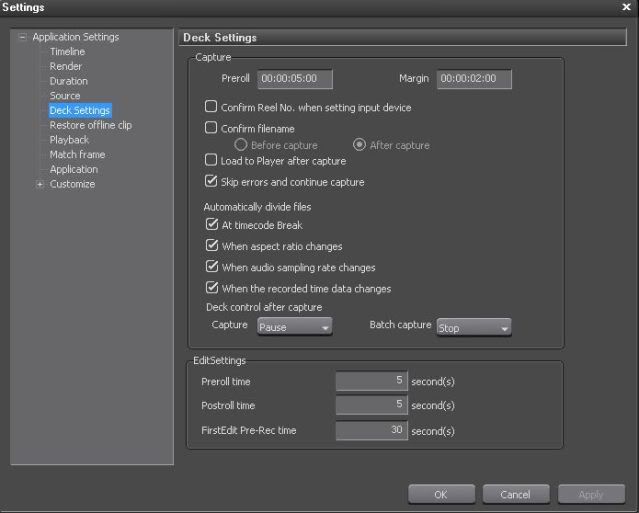Select Application item under Application Settings
Viewport: 639px width, 513px height.
coord(74,169)
